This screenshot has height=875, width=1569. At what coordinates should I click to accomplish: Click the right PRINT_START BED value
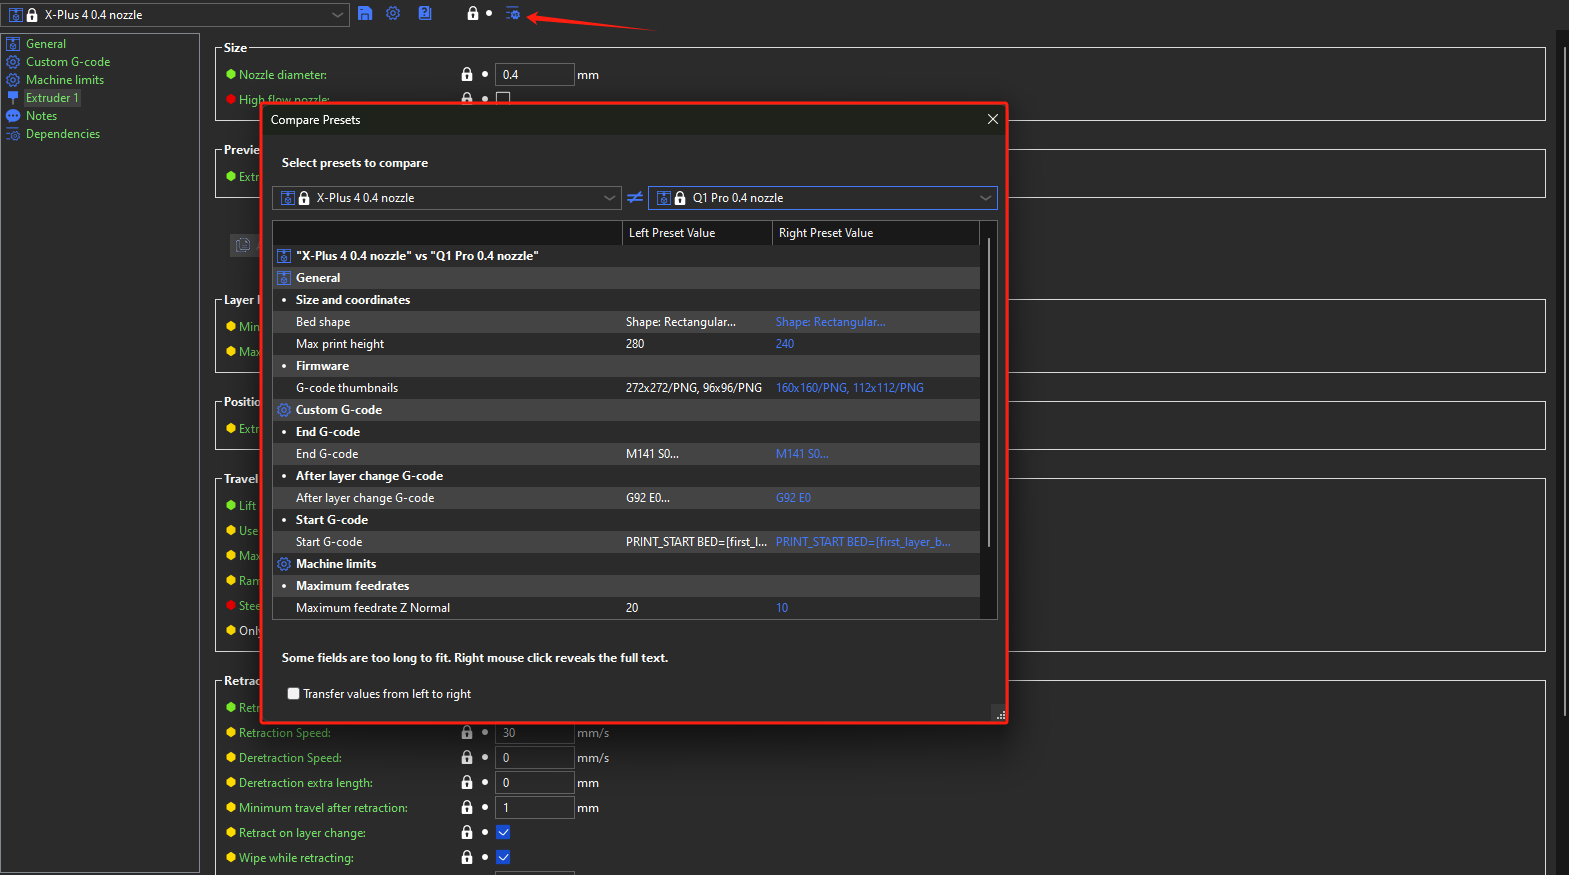click(x=863, y=542)
